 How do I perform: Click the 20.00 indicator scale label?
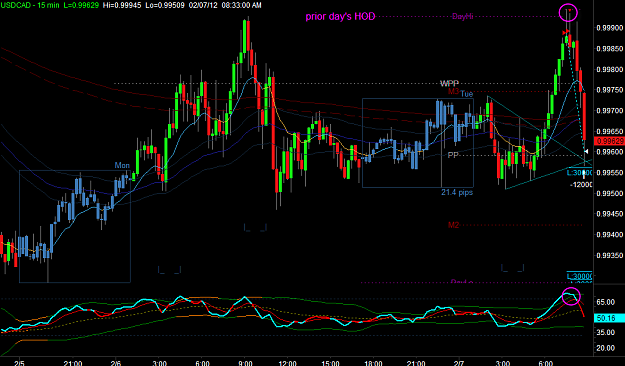coord(605,348)
